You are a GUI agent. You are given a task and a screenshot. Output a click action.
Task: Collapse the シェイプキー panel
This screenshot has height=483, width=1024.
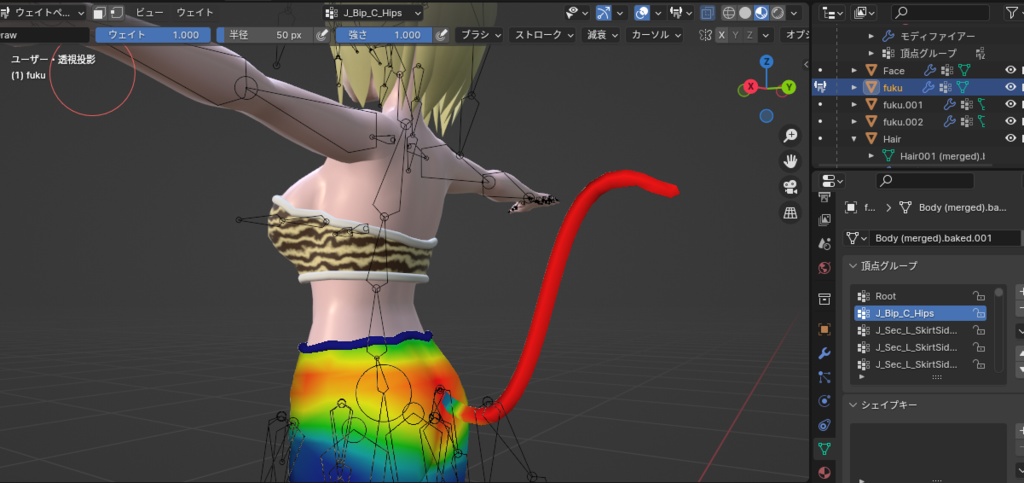tap(854, 405)
